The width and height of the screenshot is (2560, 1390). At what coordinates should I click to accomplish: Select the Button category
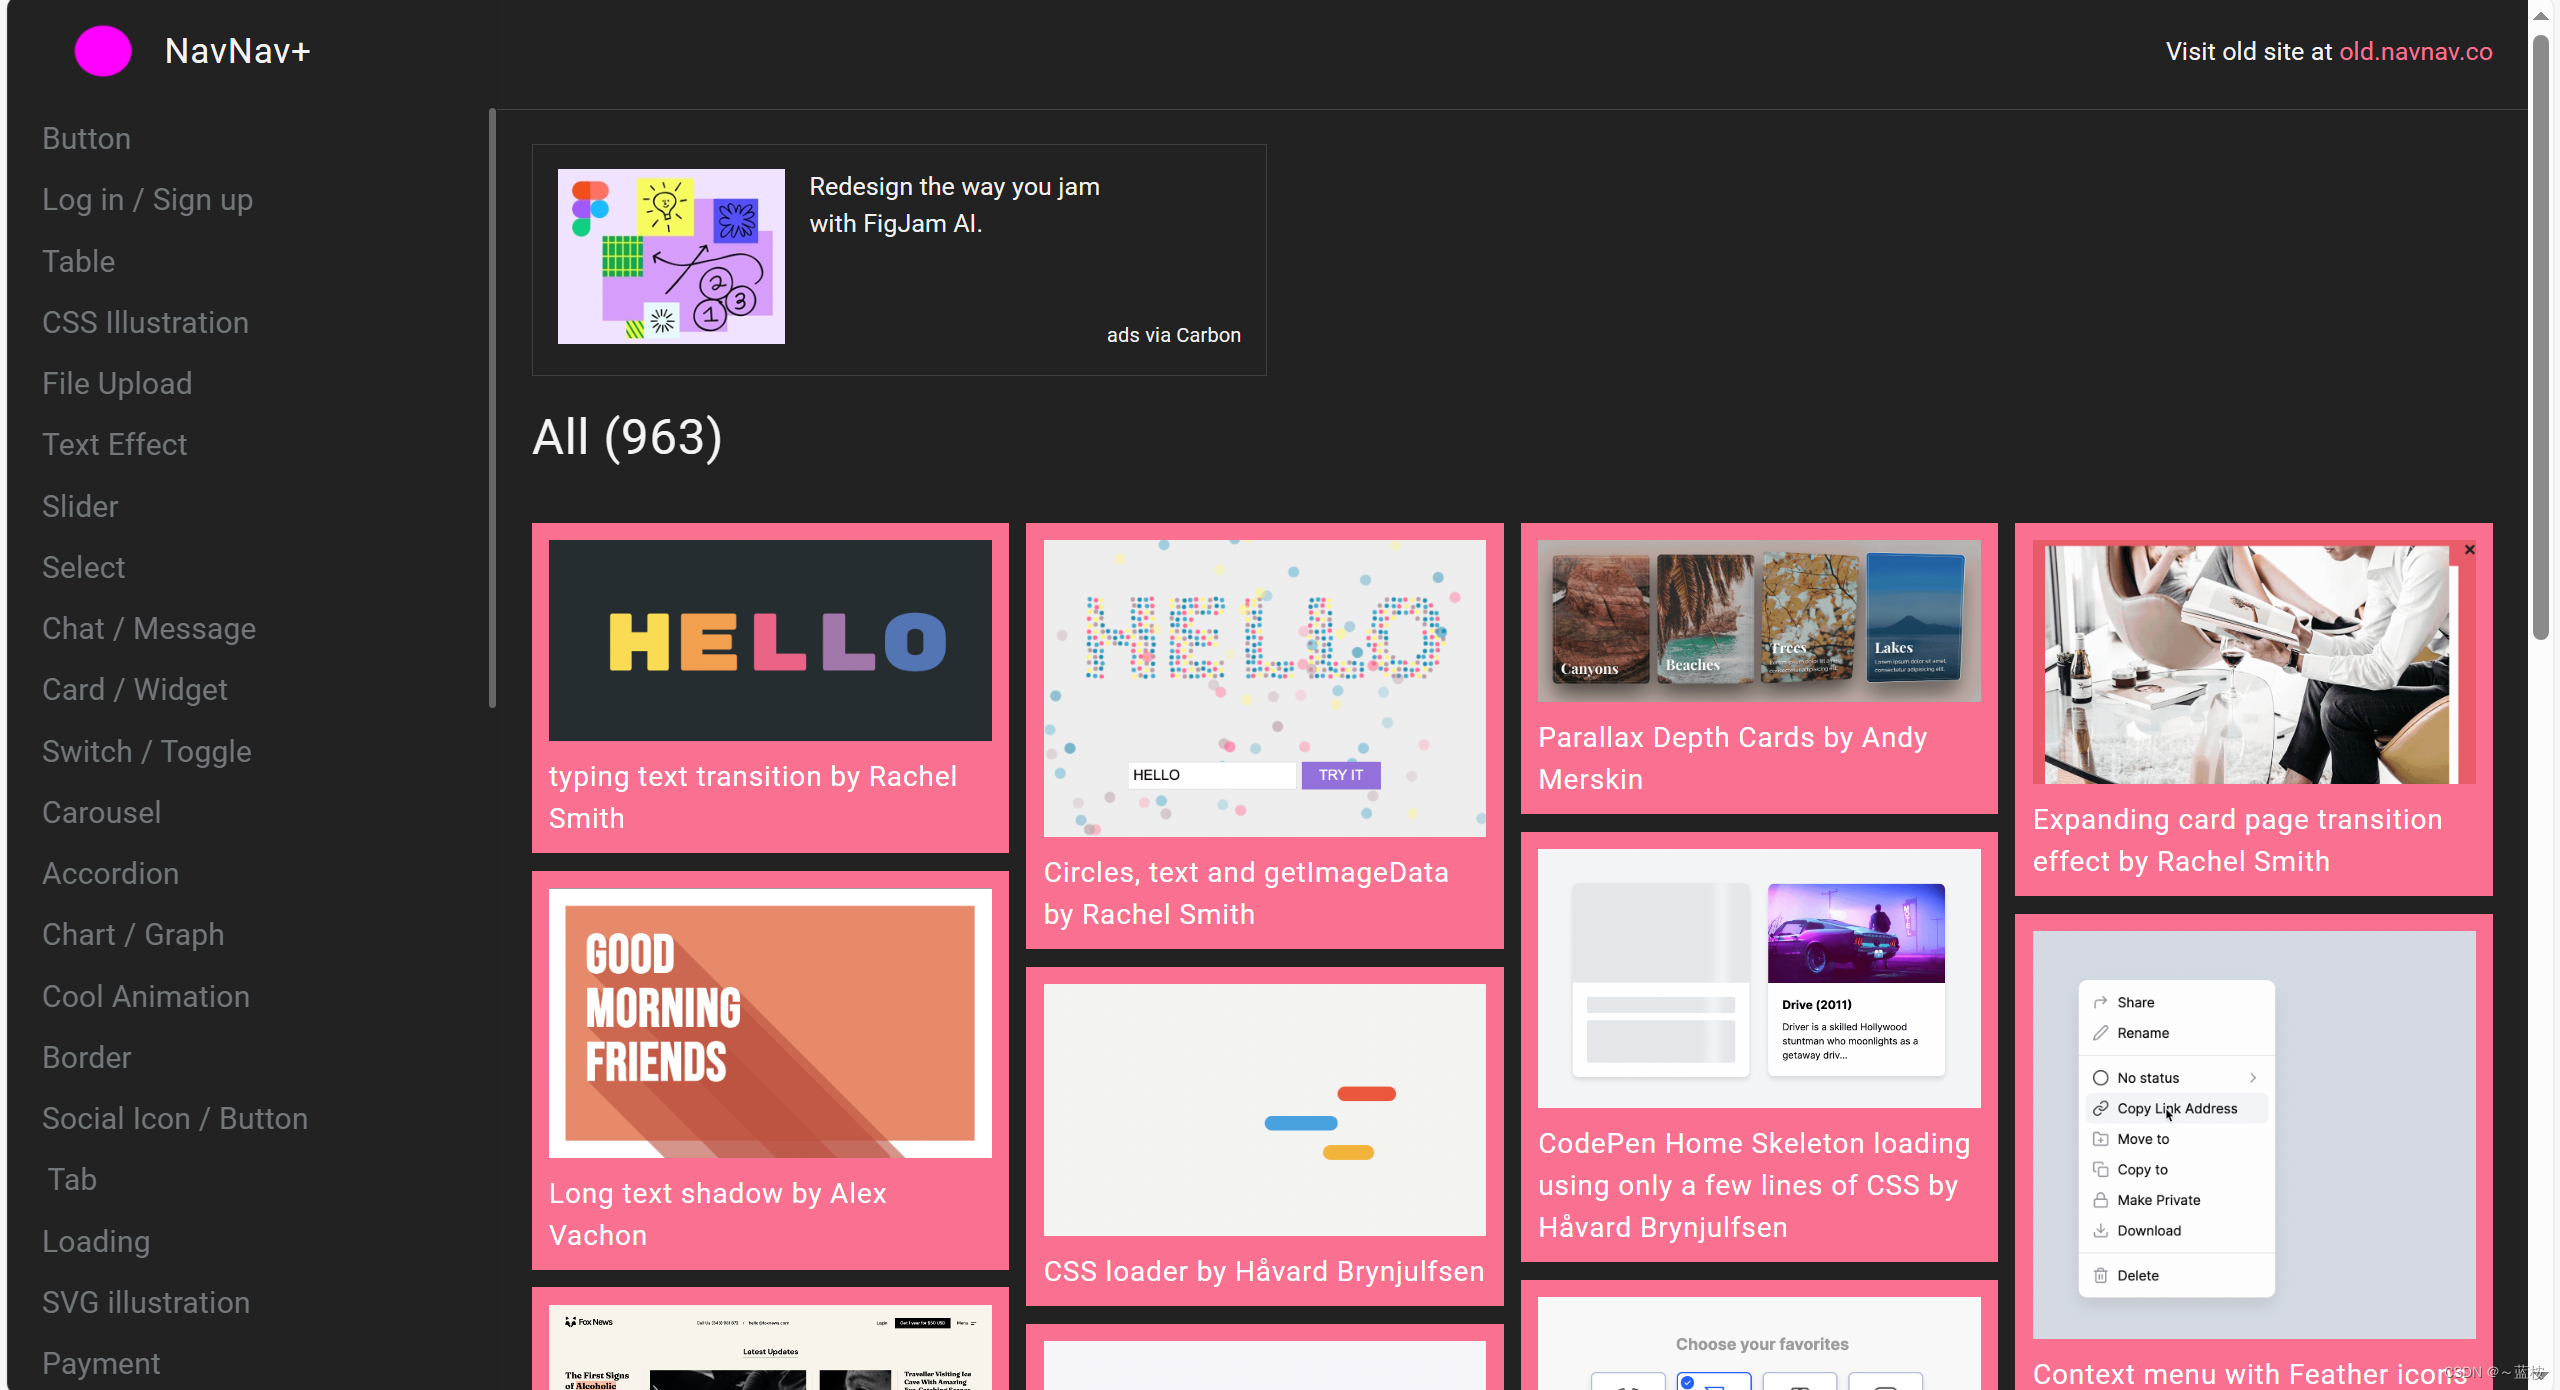pyautogui.click(x=86, y=138)
